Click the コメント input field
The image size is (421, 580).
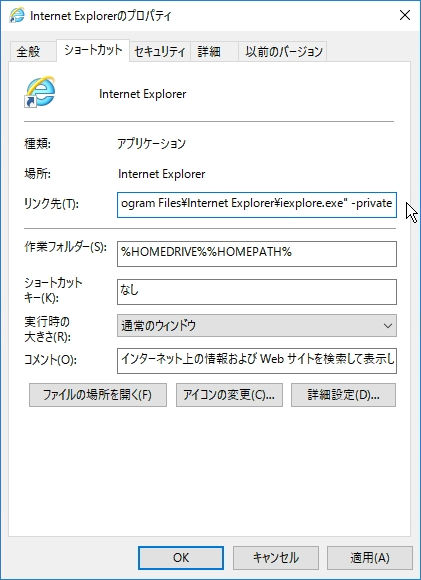tap(257, 360)
